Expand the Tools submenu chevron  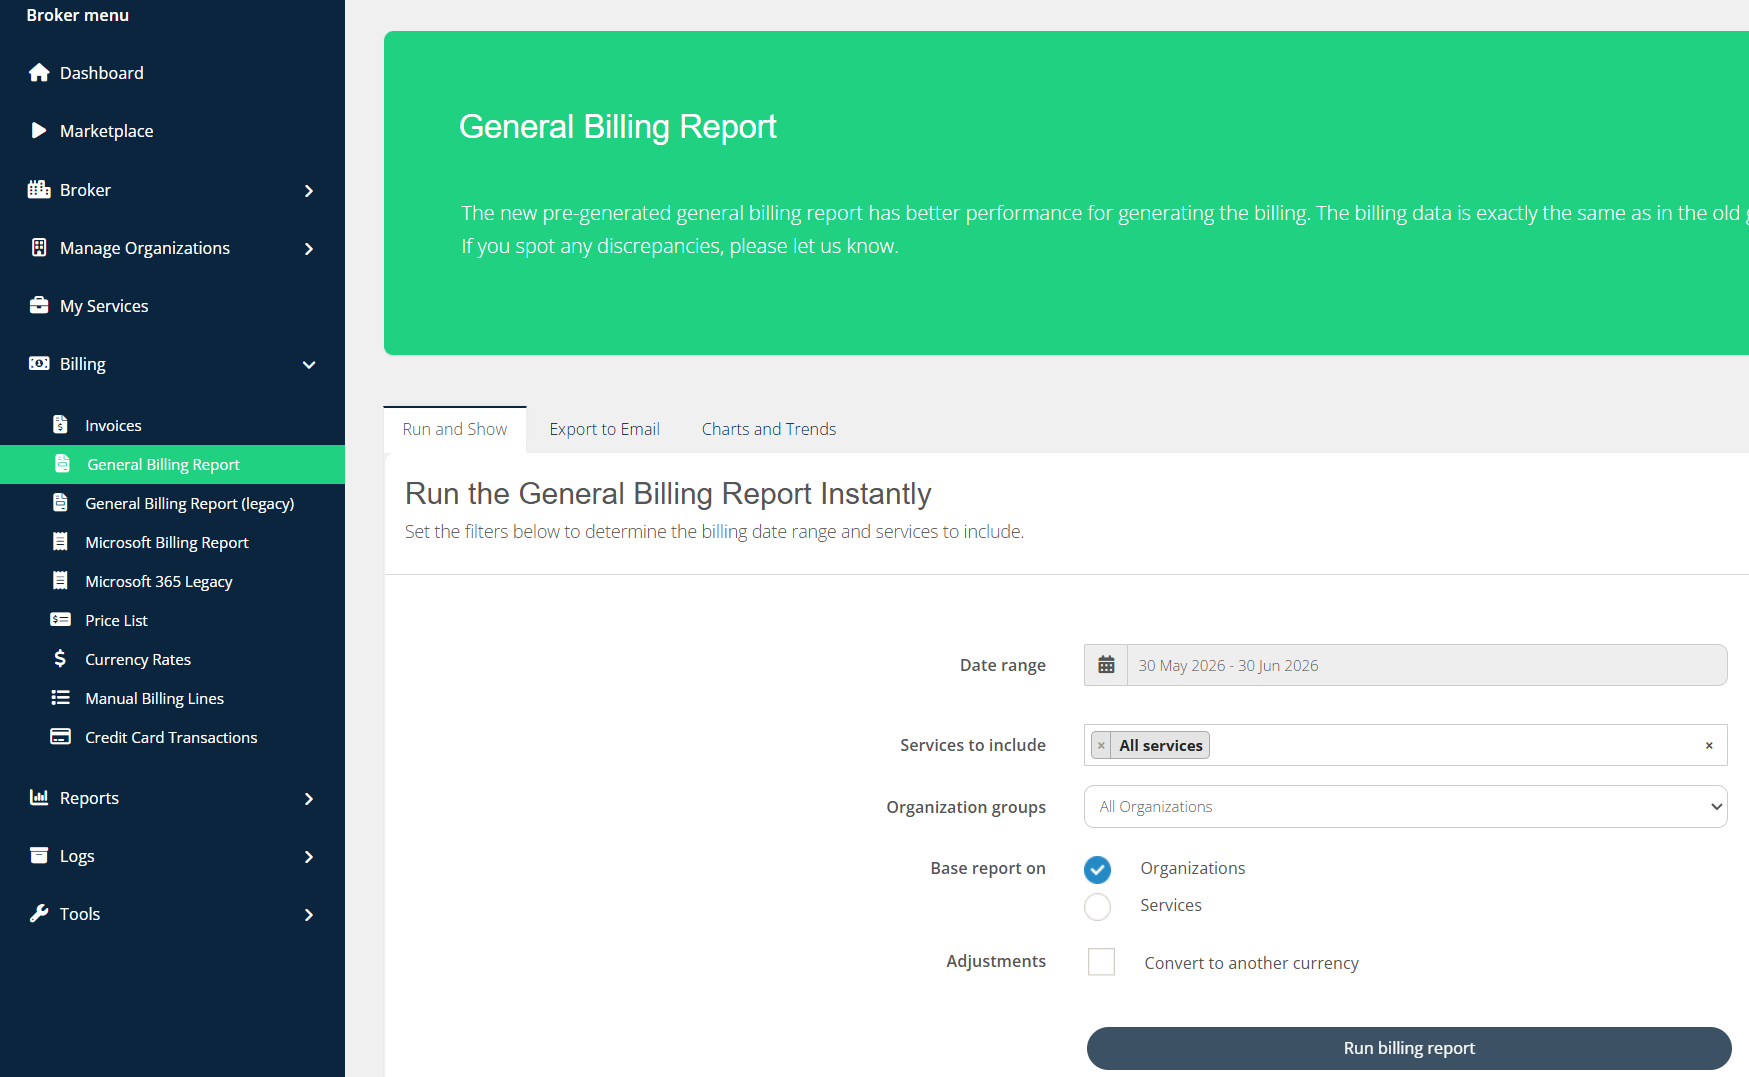[309, 915]
